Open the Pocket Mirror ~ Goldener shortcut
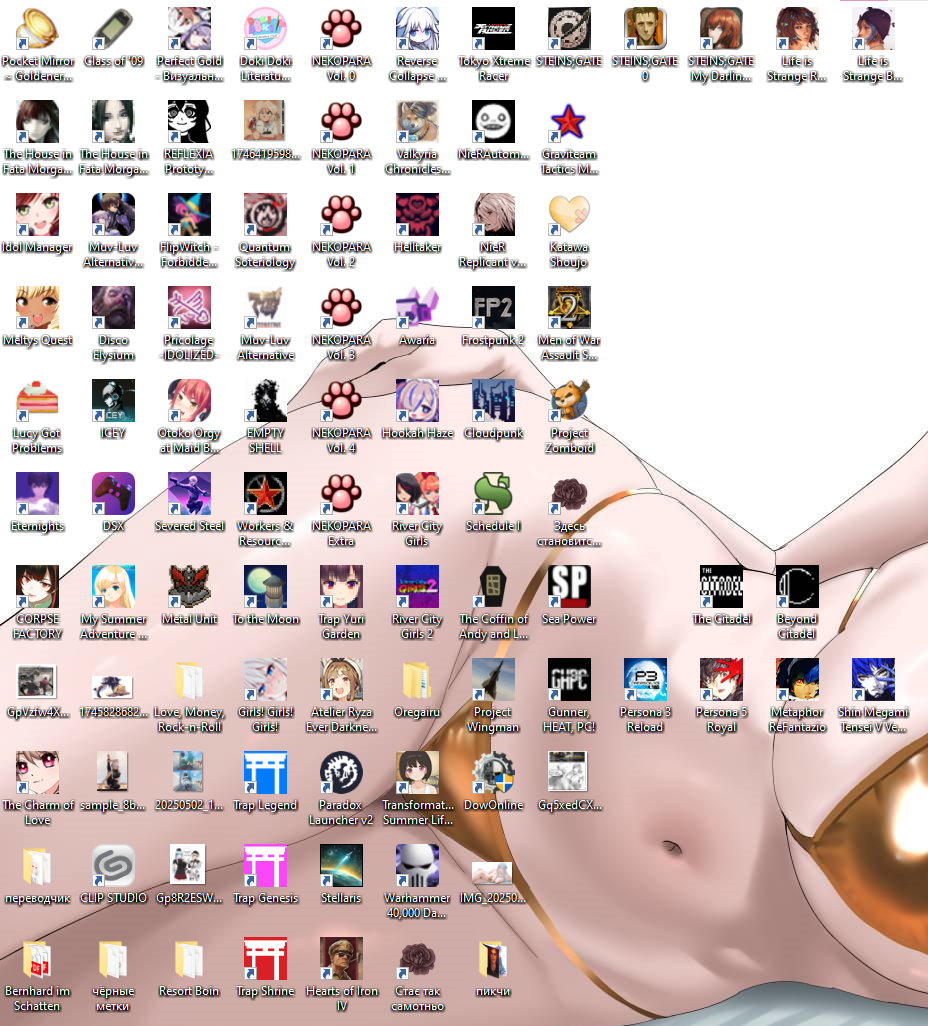Viewport: 928px width, 1026px height. 37,29
